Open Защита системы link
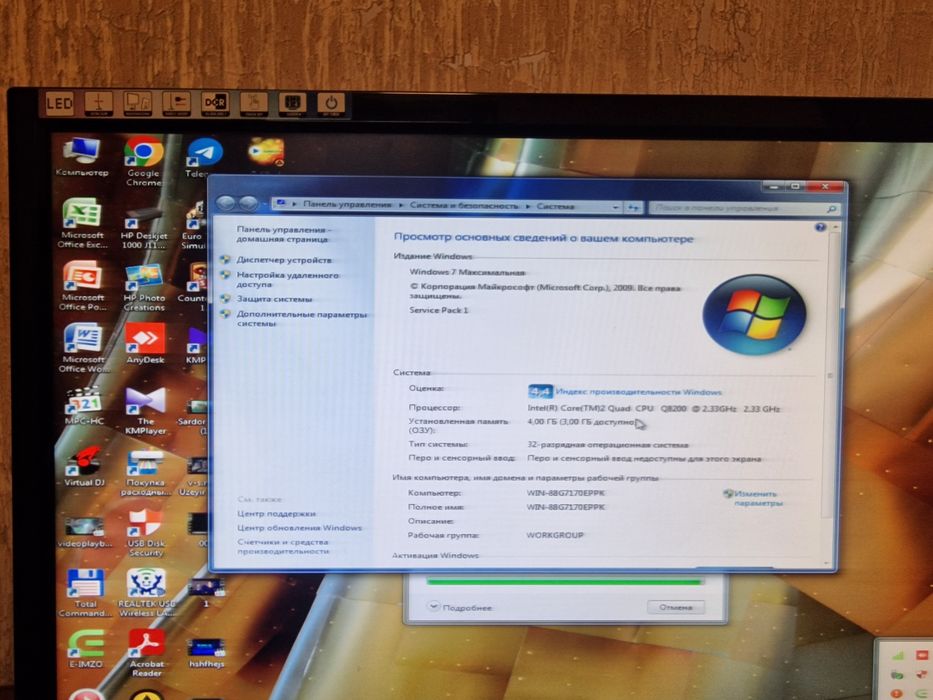933x700 pixels. [x=274, y=299]
